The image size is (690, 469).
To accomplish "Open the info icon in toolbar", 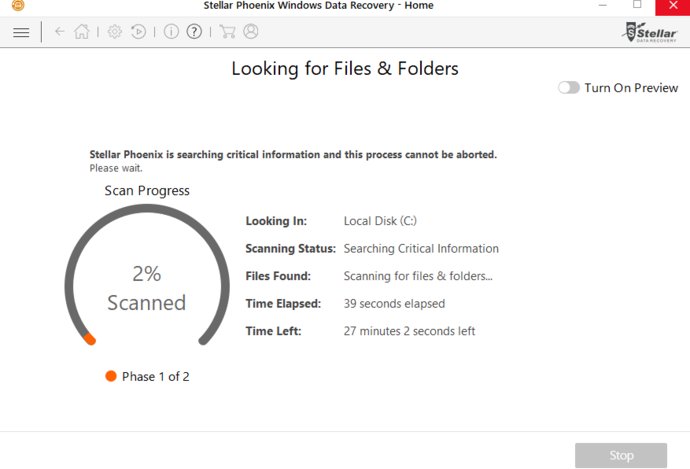I will (x=171, y=32).
